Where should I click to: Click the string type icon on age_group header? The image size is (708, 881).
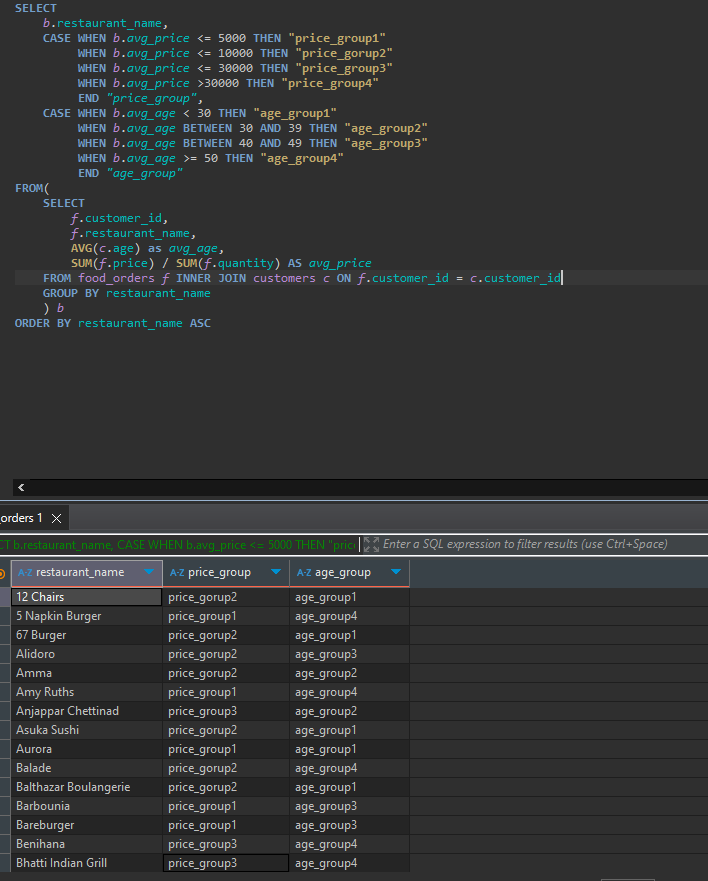click(x=304, y=573)
